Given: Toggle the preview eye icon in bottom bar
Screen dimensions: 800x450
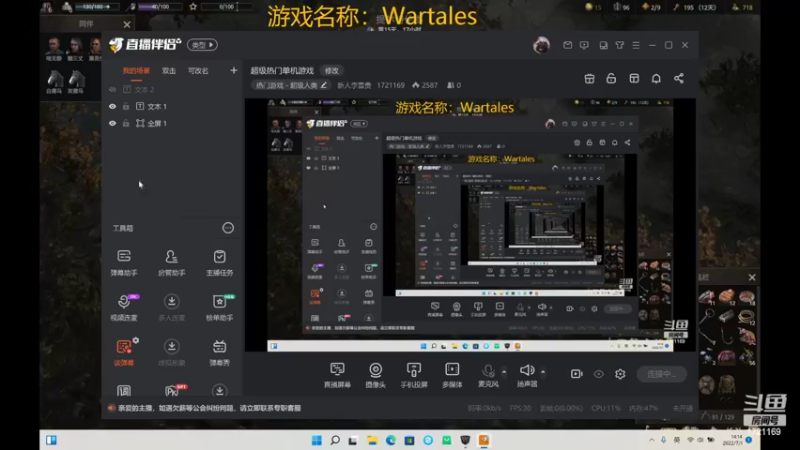Looking at the screenshot, I should [598, 374].
